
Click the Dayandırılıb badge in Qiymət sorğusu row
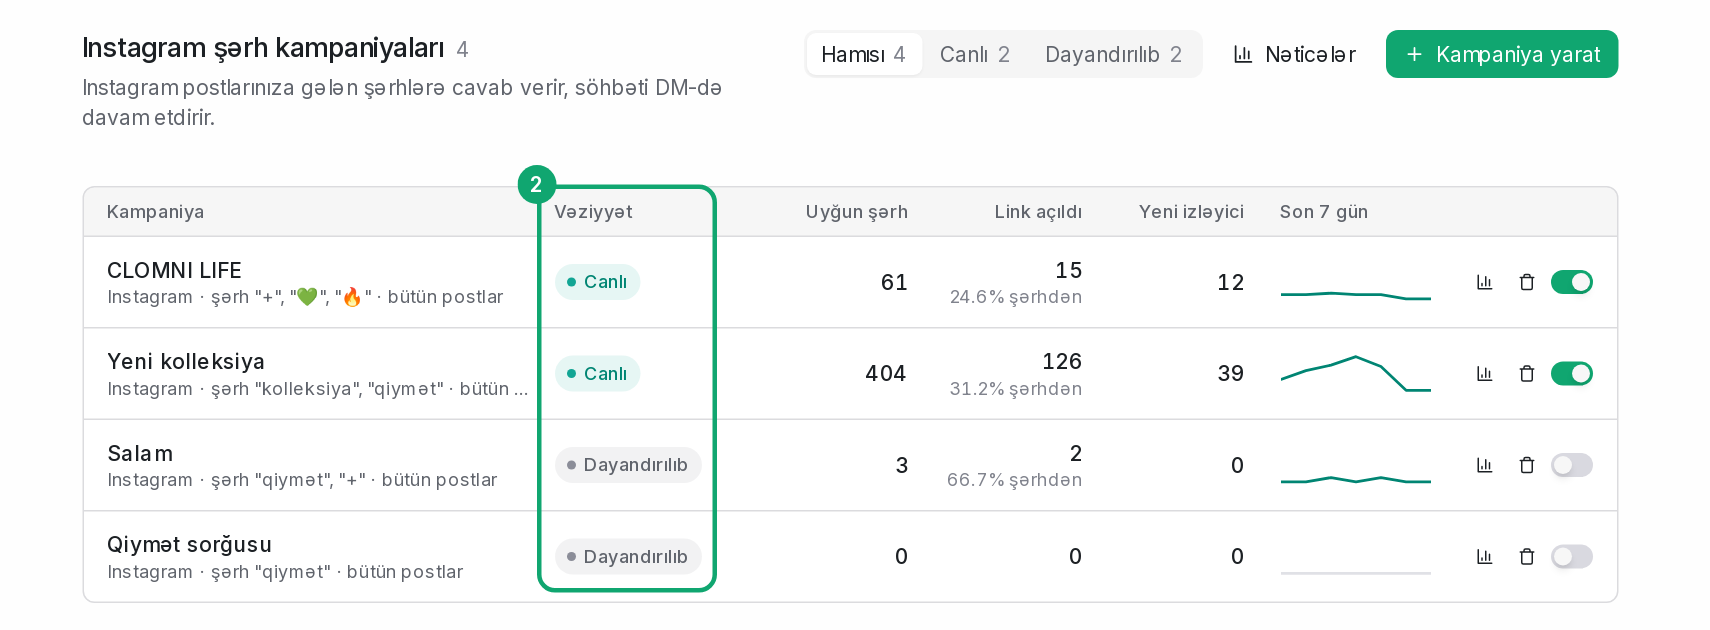(x=628, y=556)
